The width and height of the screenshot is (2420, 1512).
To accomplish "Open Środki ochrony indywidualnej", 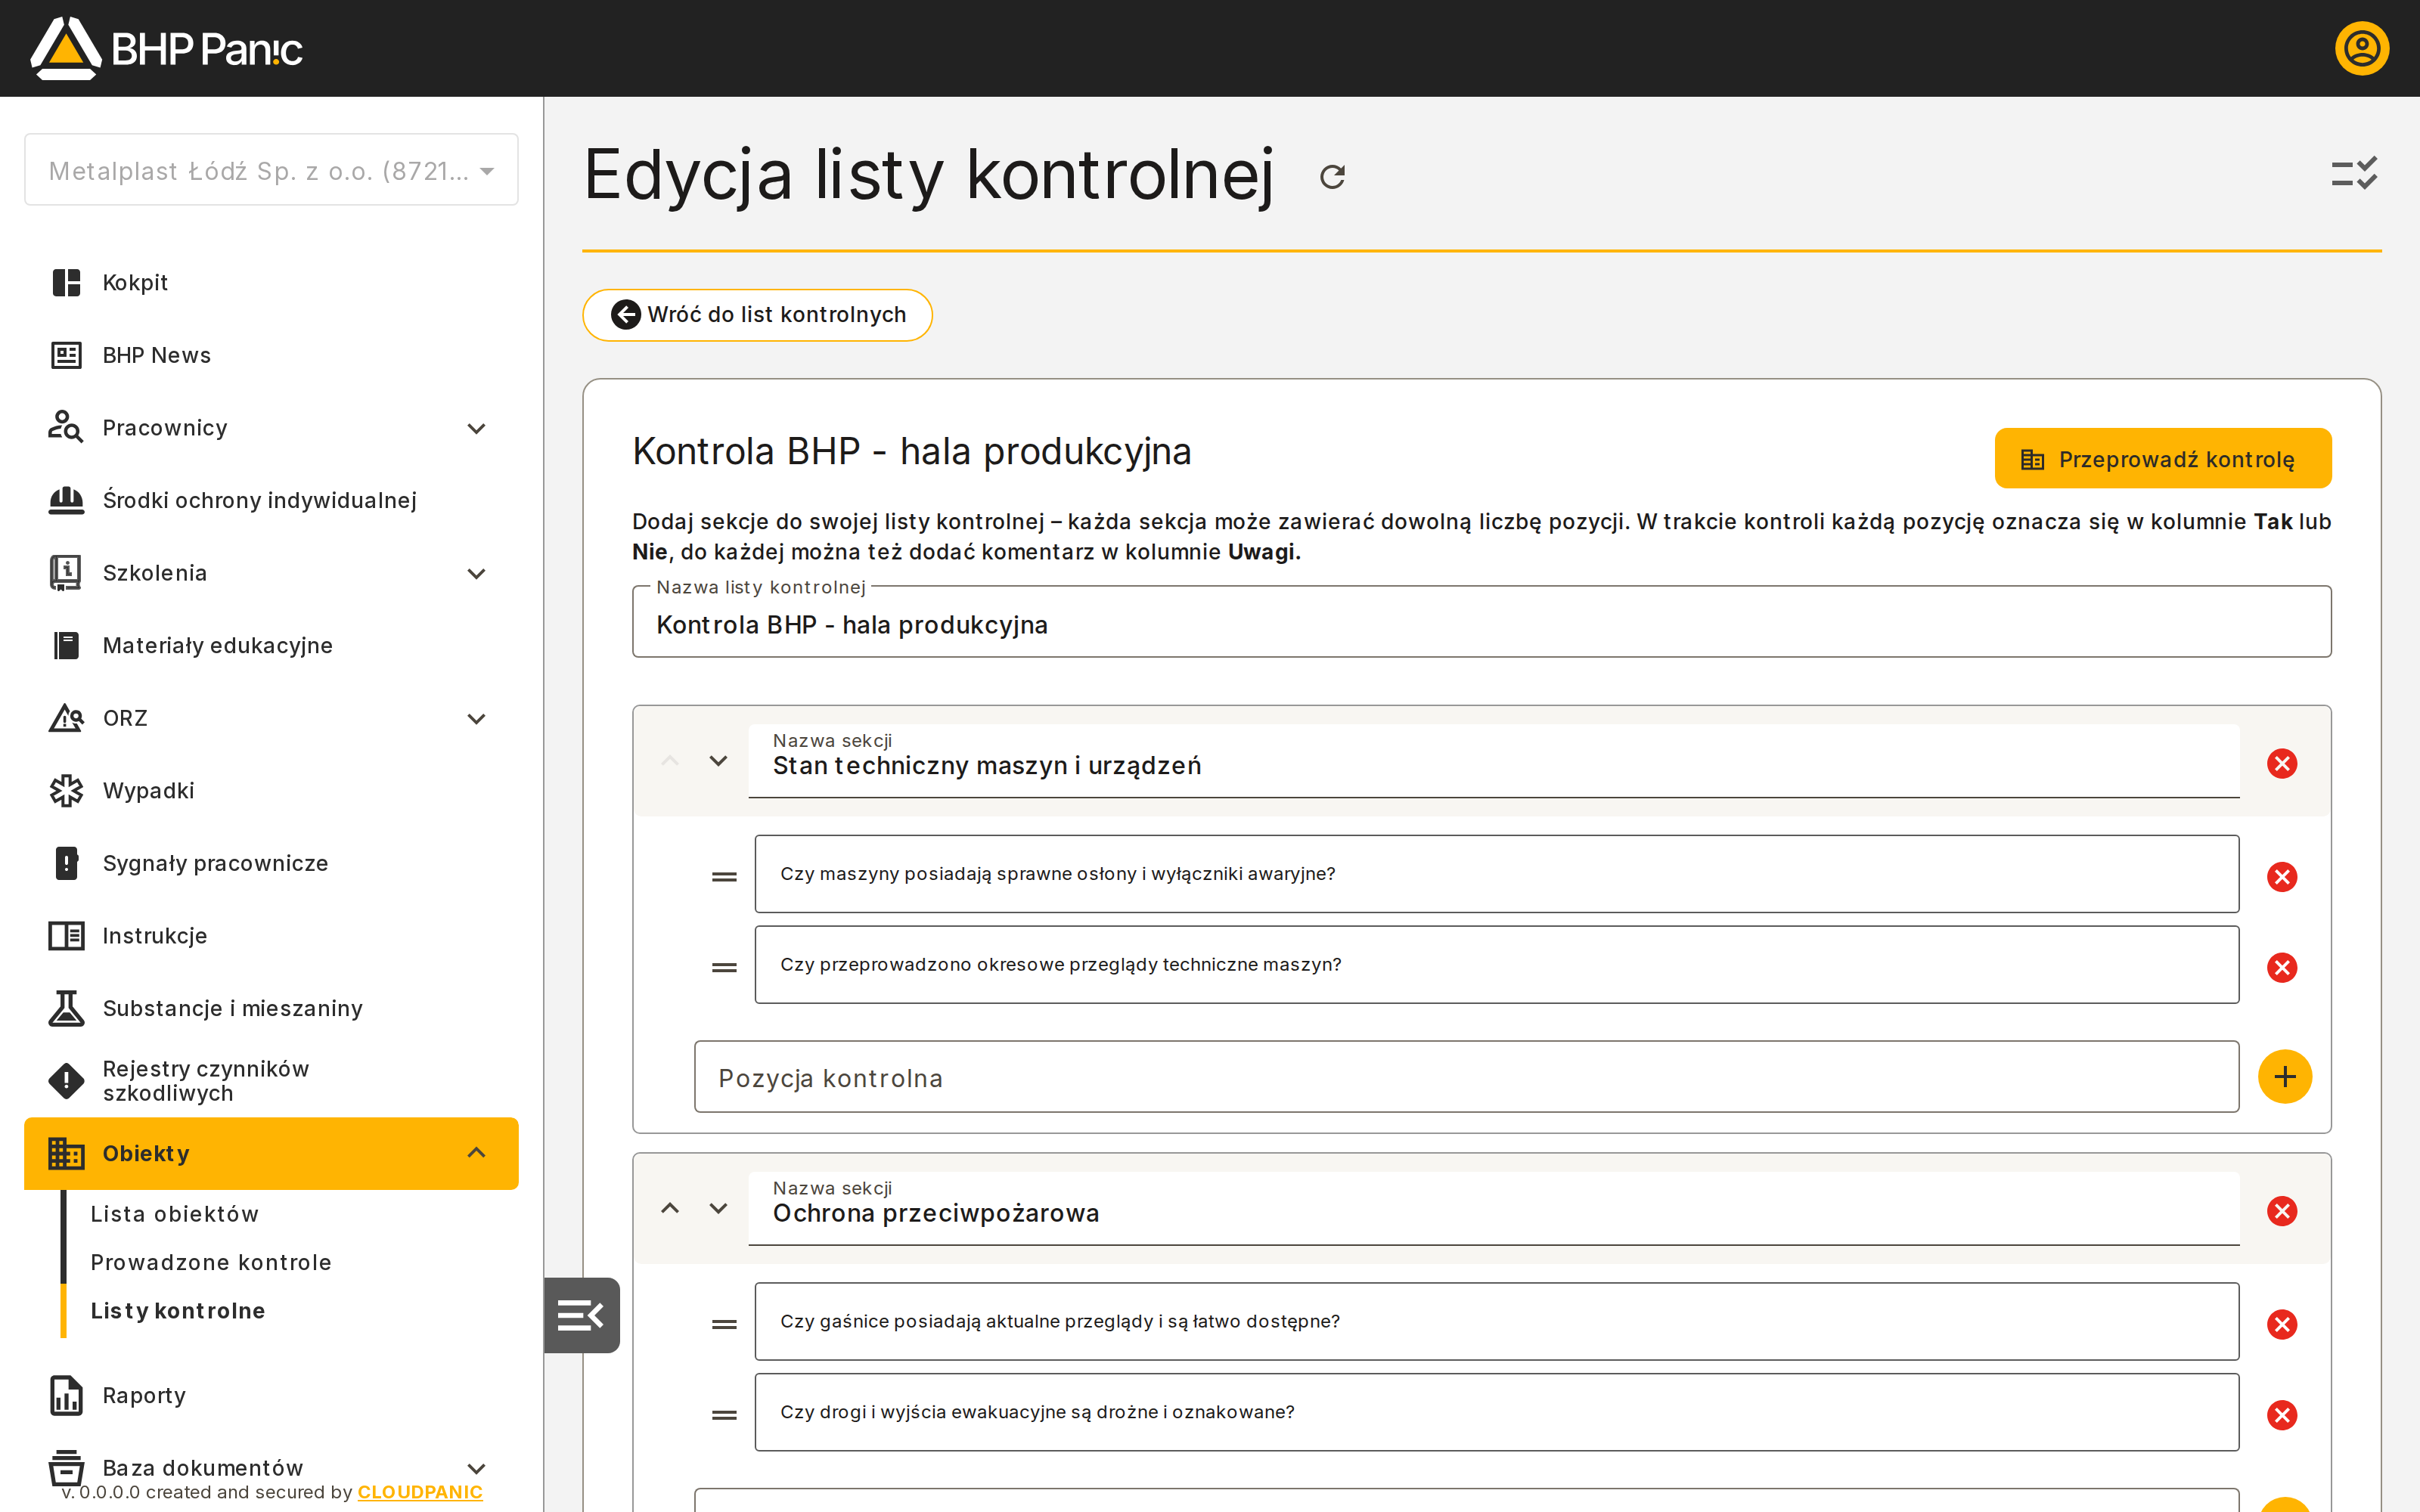I will click(x=271, y=500).
